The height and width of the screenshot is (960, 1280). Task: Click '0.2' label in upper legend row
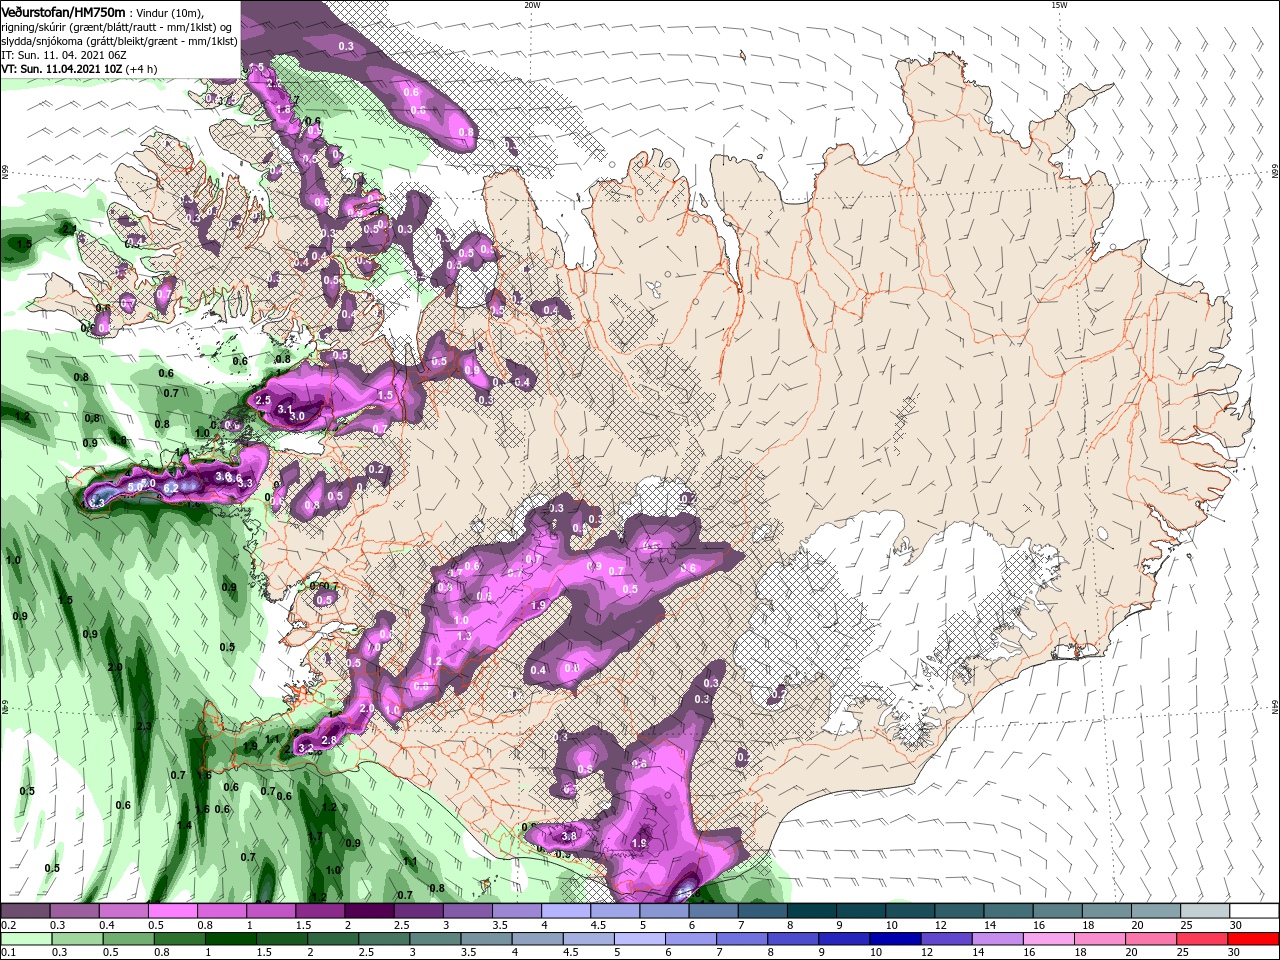8,925
